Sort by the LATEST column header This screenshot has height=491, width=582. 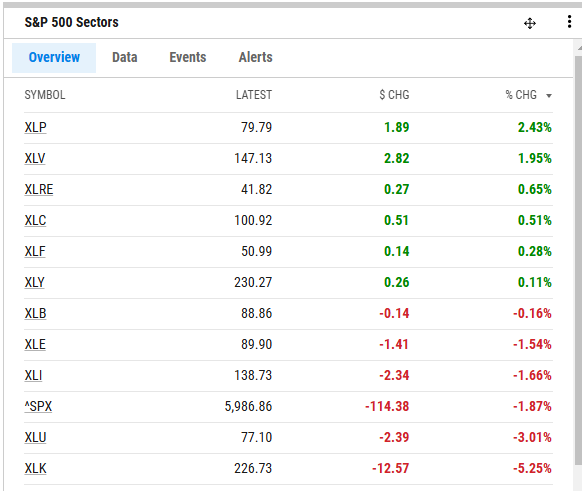coord(254,95)
